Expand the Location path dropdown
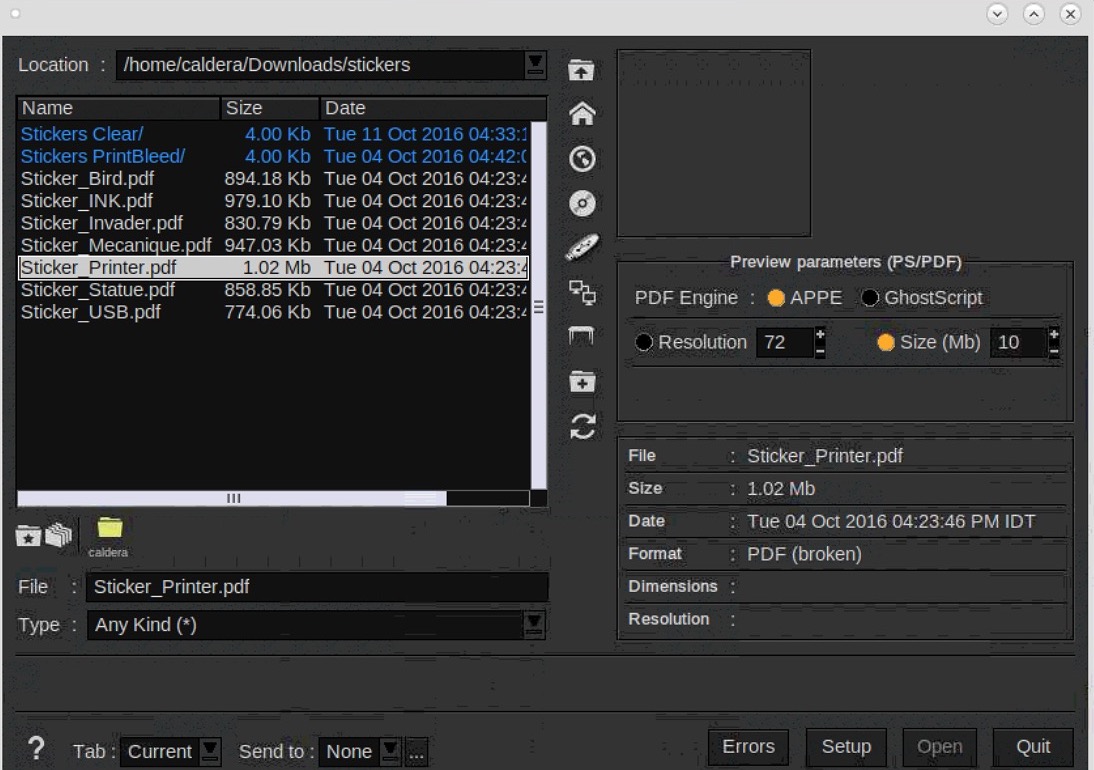 (x=535, y=65)
